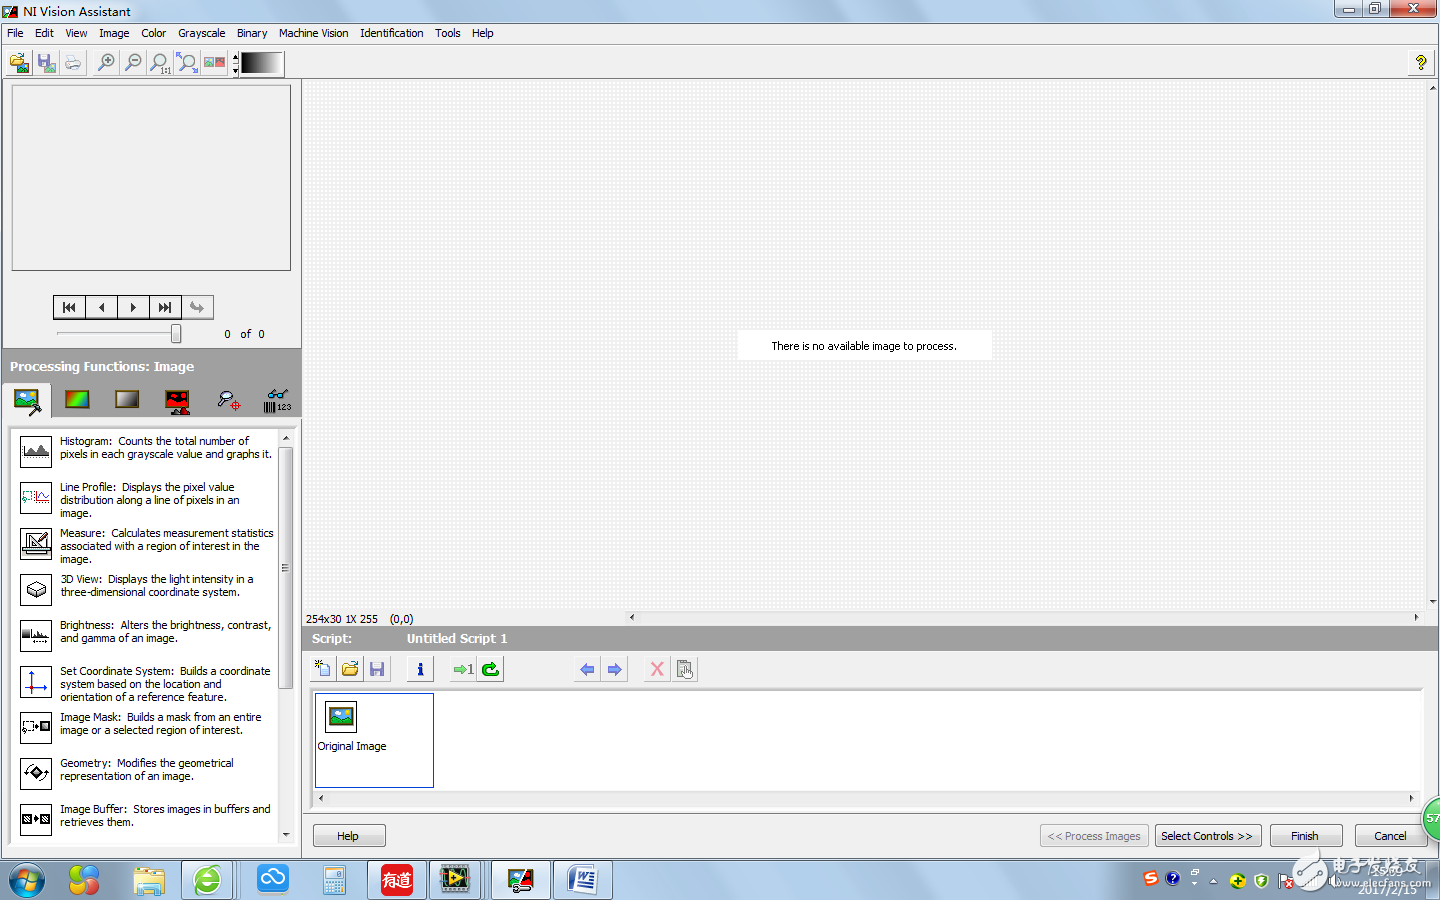Click the context help question mark icon
The width and height of the screenshot is (1440, 900).
pyautogui.click(x=1420, y=63)
